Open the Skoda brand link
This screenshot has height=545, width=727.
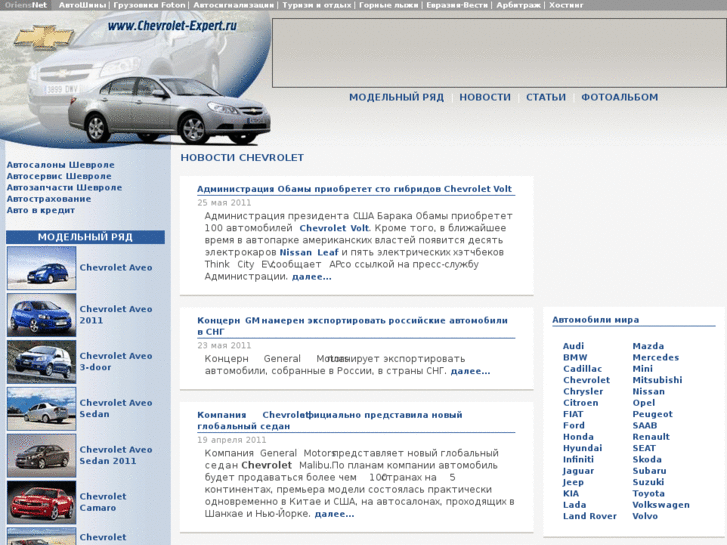point(647,460)
